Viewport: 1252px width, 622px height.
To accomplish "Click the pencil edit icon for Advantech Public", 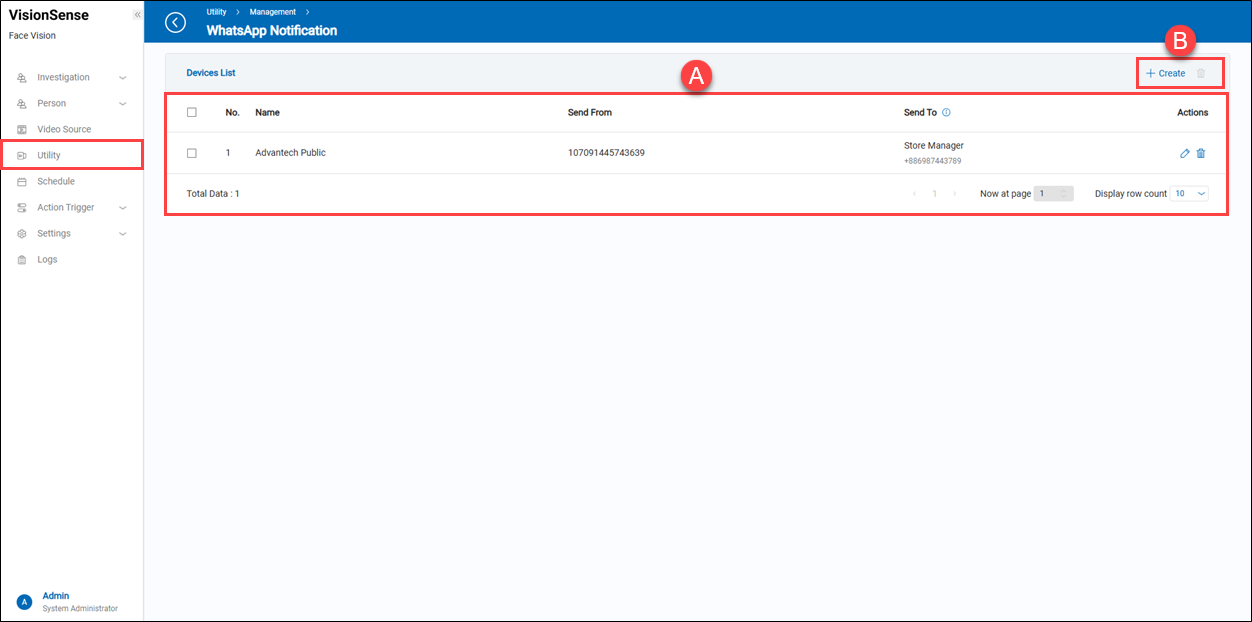I will (1185, 153).
